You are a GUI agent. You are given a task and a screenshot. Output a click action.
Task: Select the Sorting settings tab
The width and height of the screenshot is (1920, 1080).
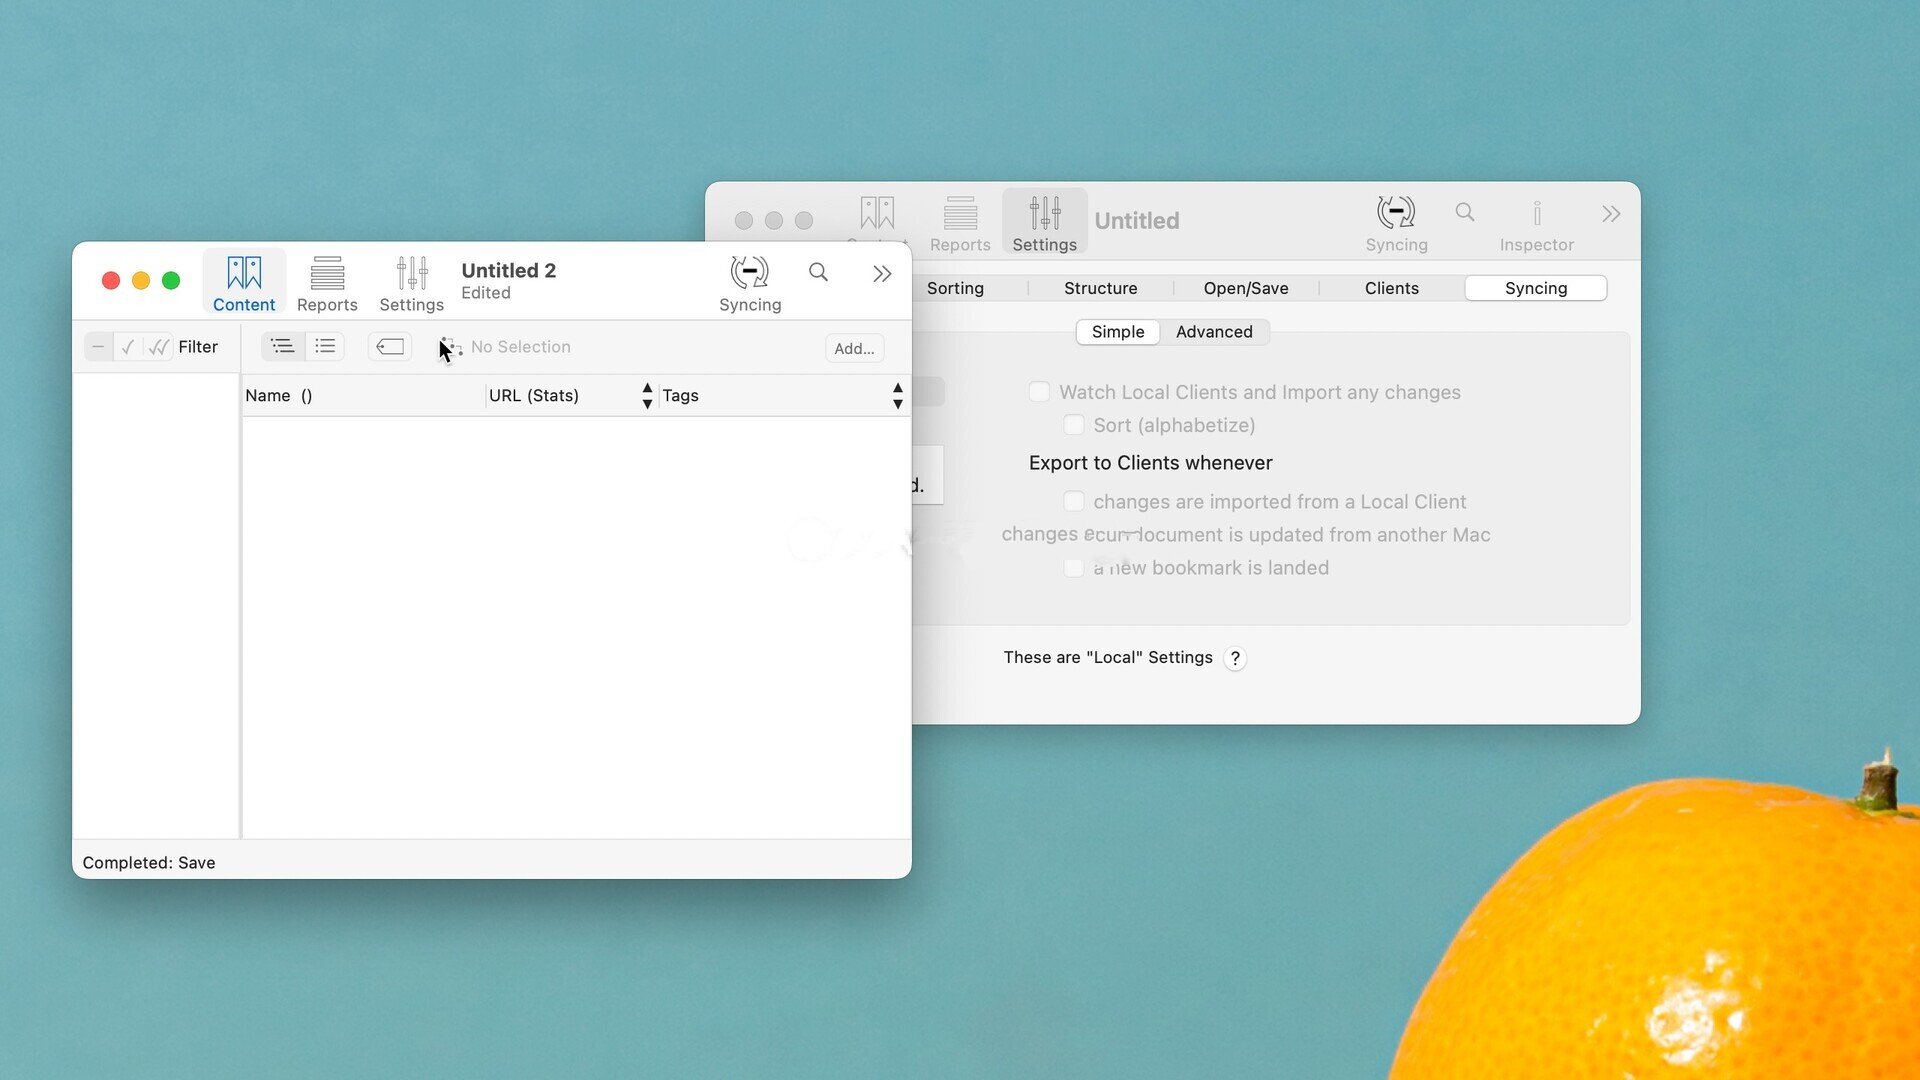955,288
